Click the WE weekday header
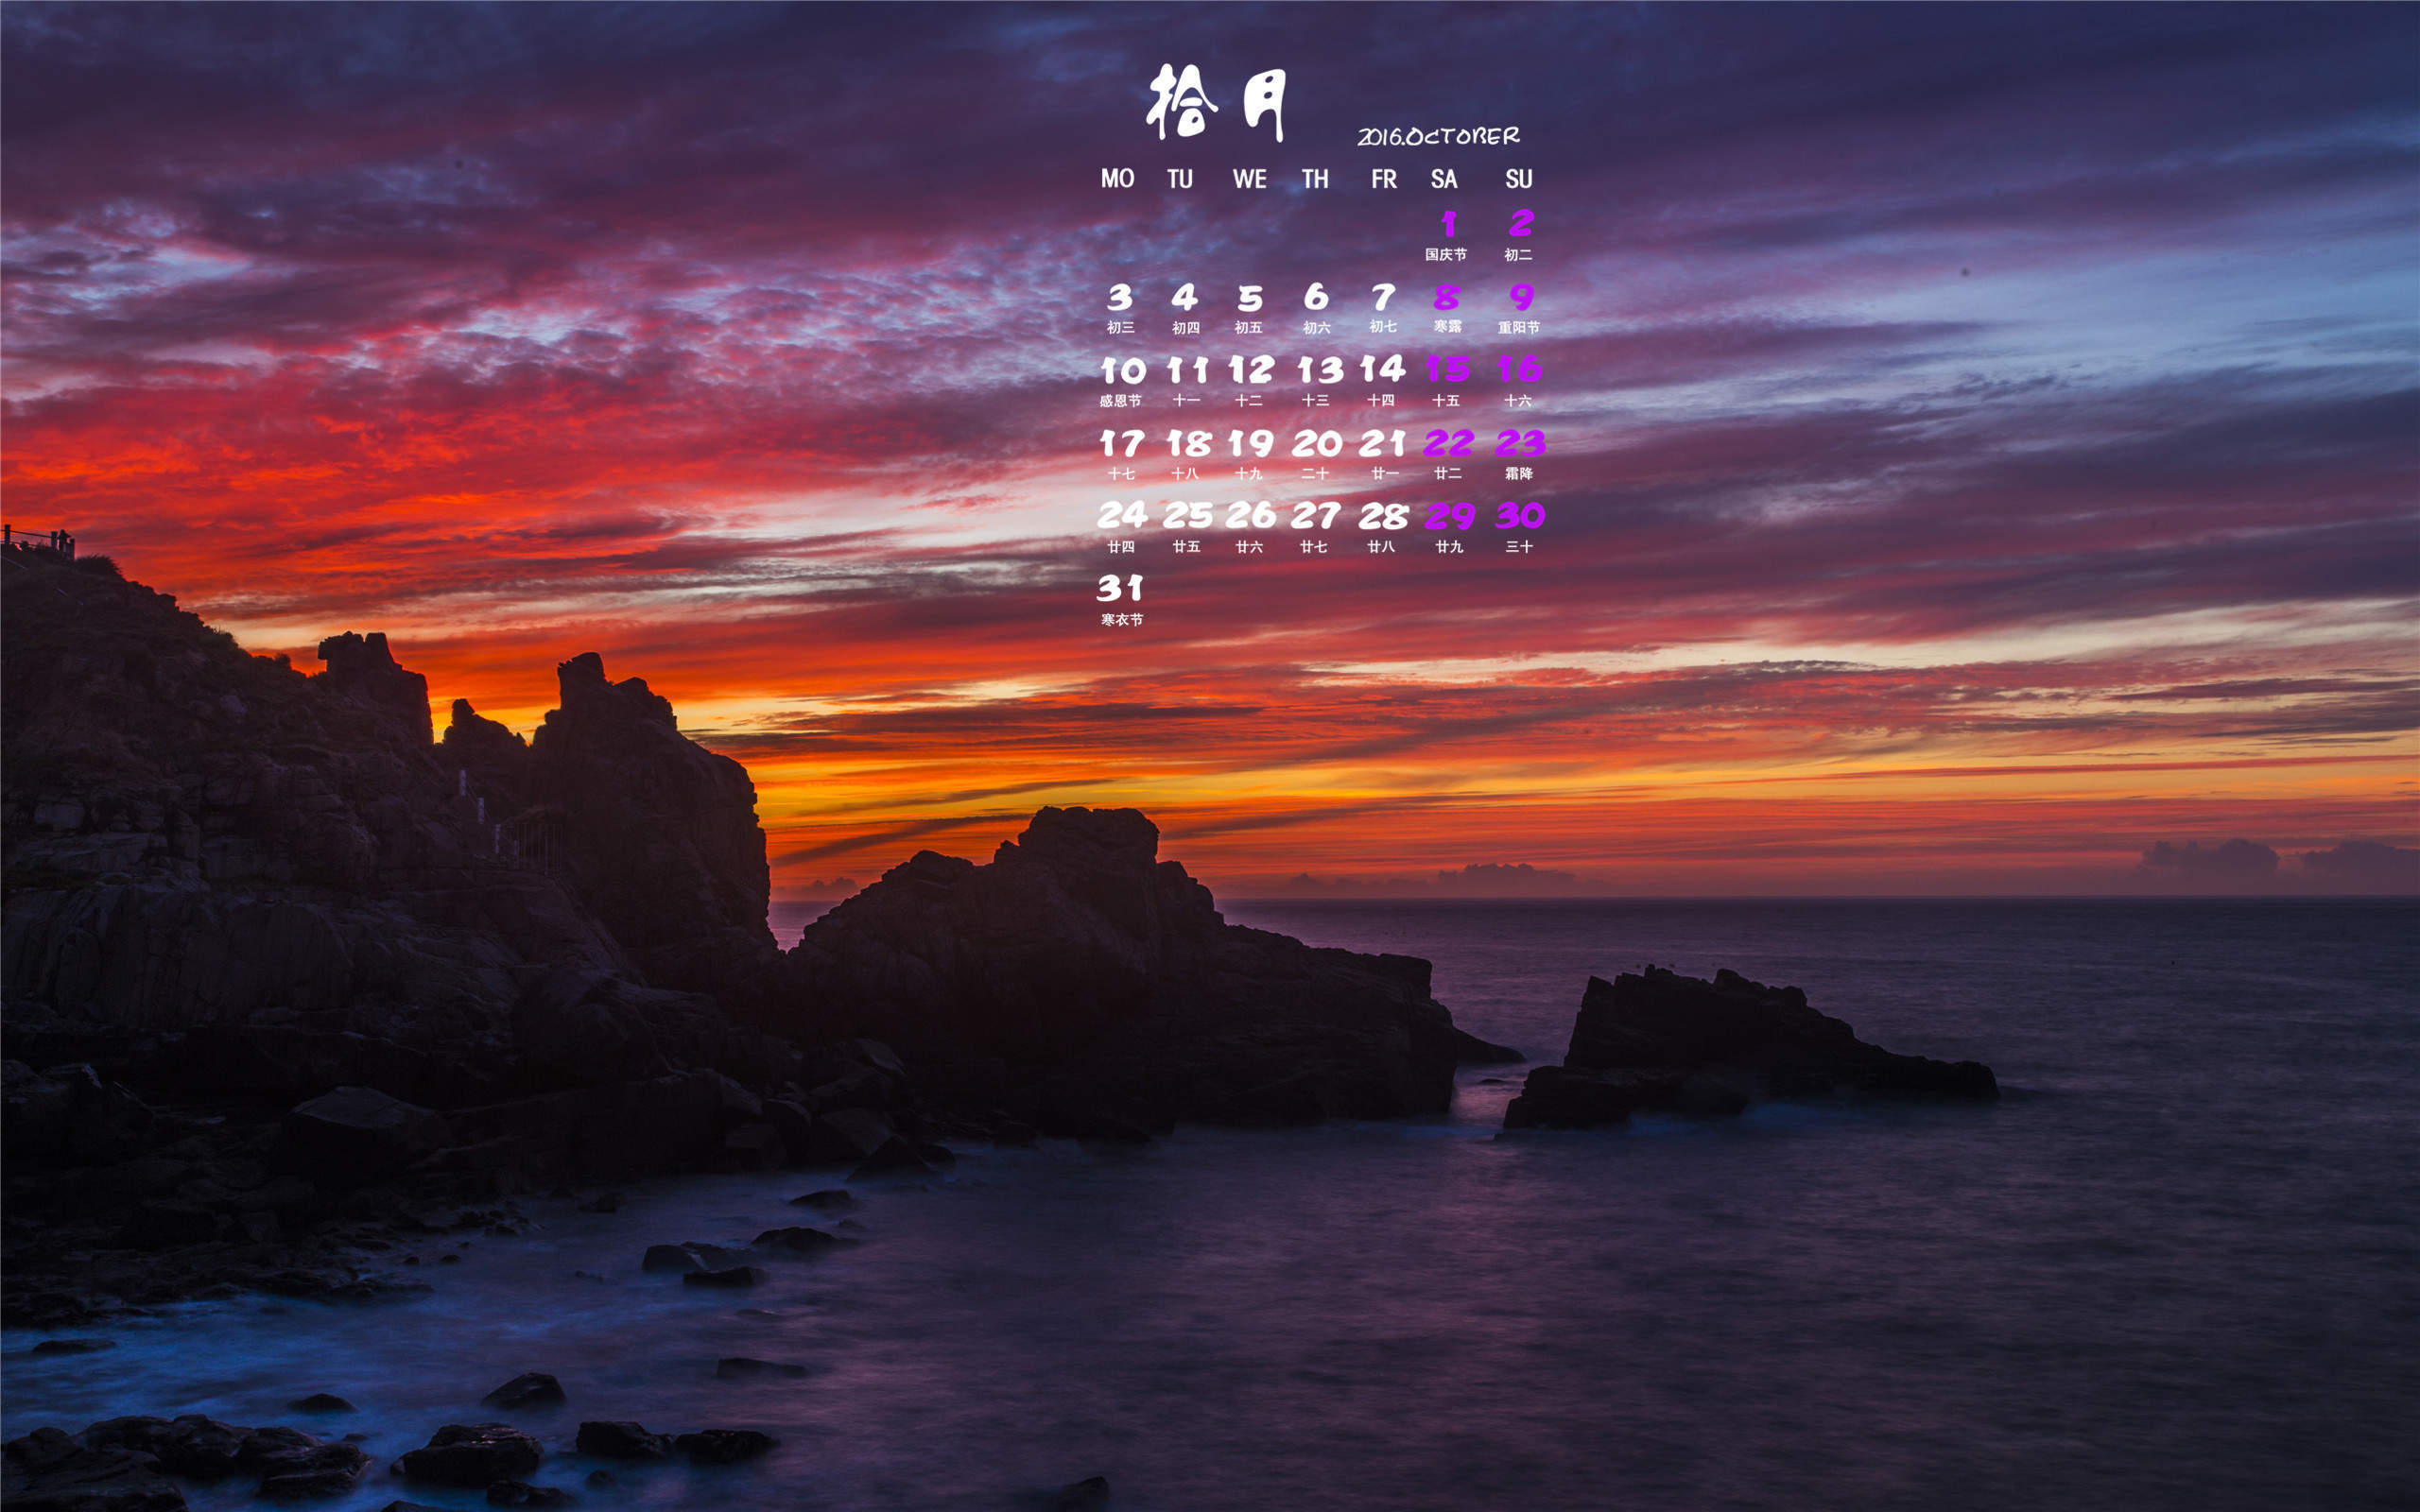The width and height of the screenshot is (2420, 1512). tap(1249, 179)
